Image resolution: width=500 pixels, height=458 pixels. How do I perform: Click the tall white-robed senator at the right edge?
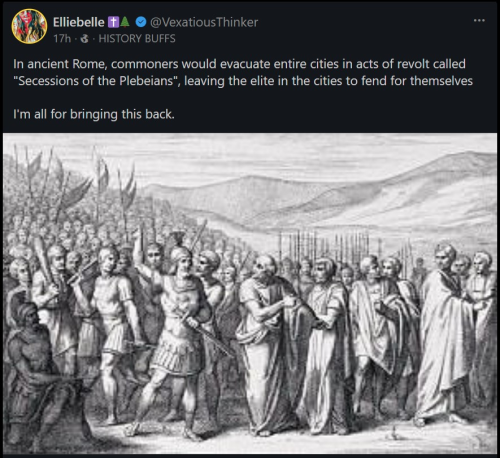click(443, 333)
